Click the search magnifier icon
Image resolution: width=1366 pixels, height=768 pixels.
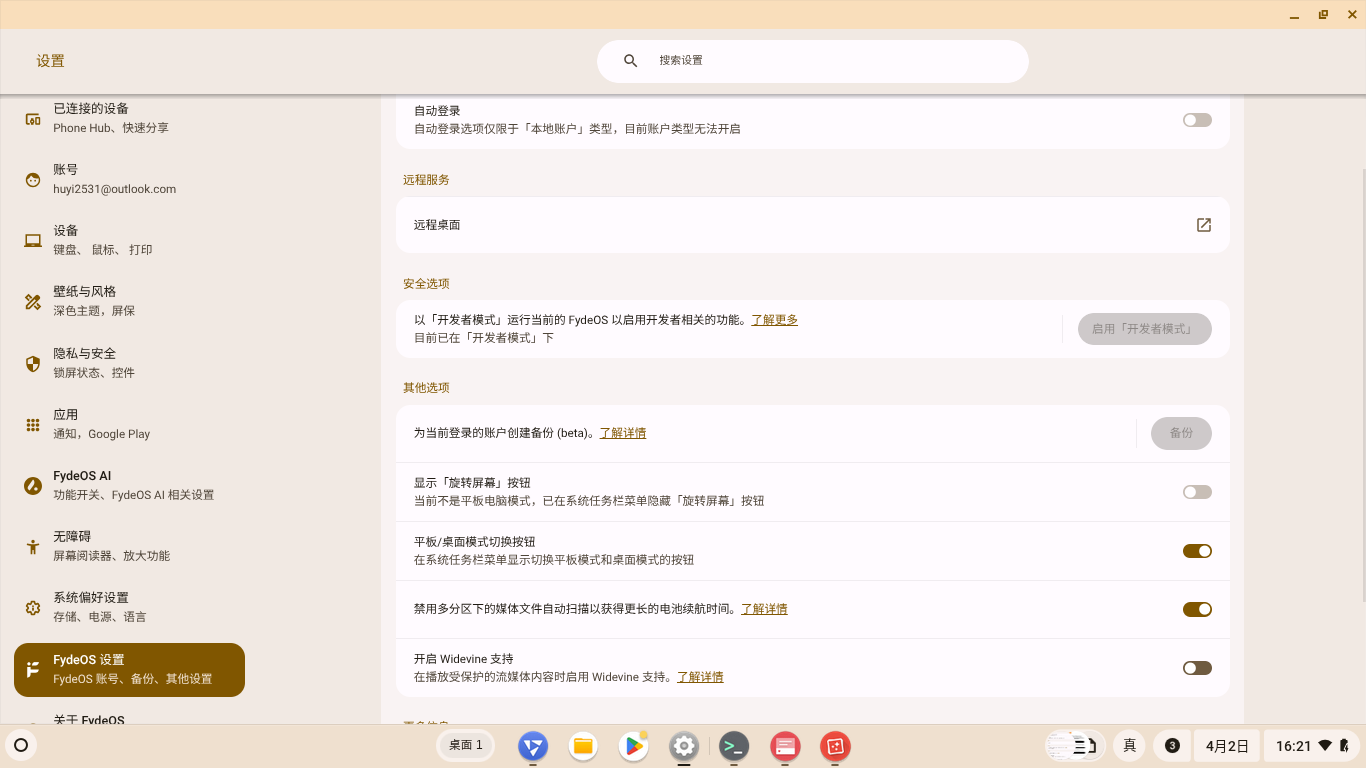(x=631, y=61)
